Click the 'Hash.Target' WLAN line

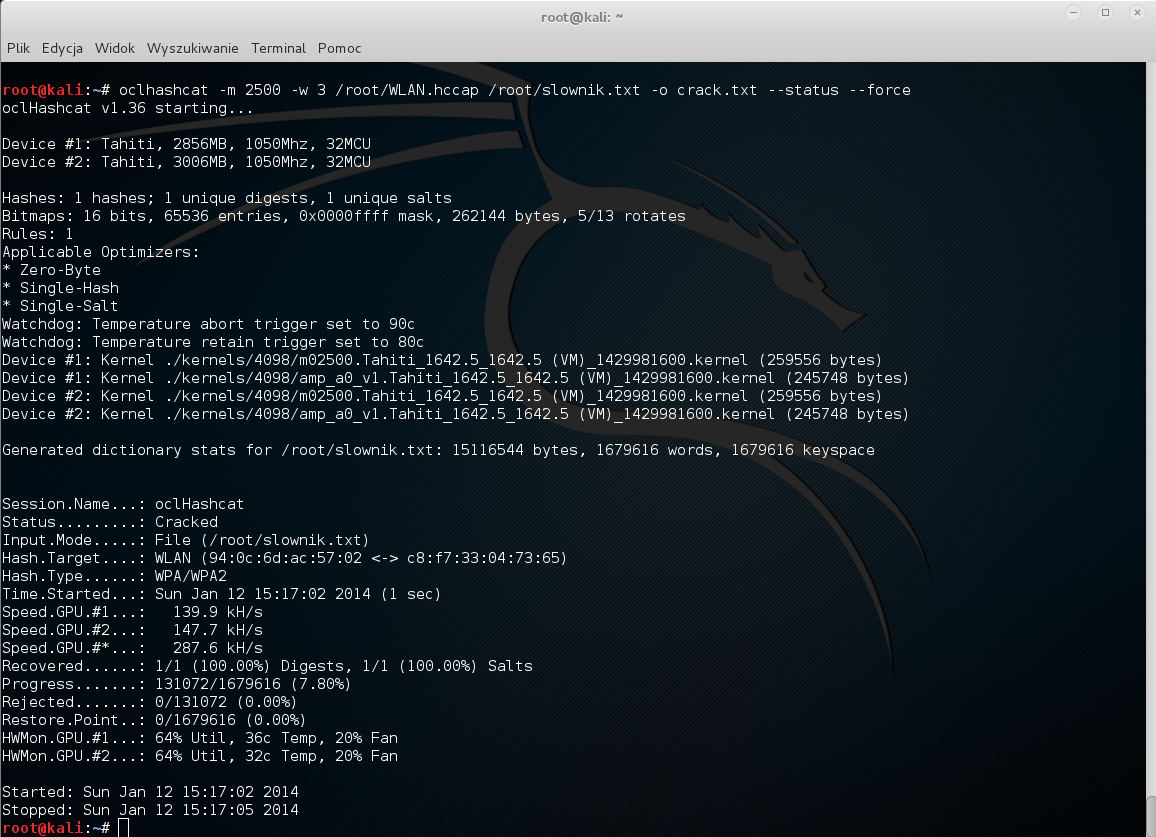click(285, 558)
